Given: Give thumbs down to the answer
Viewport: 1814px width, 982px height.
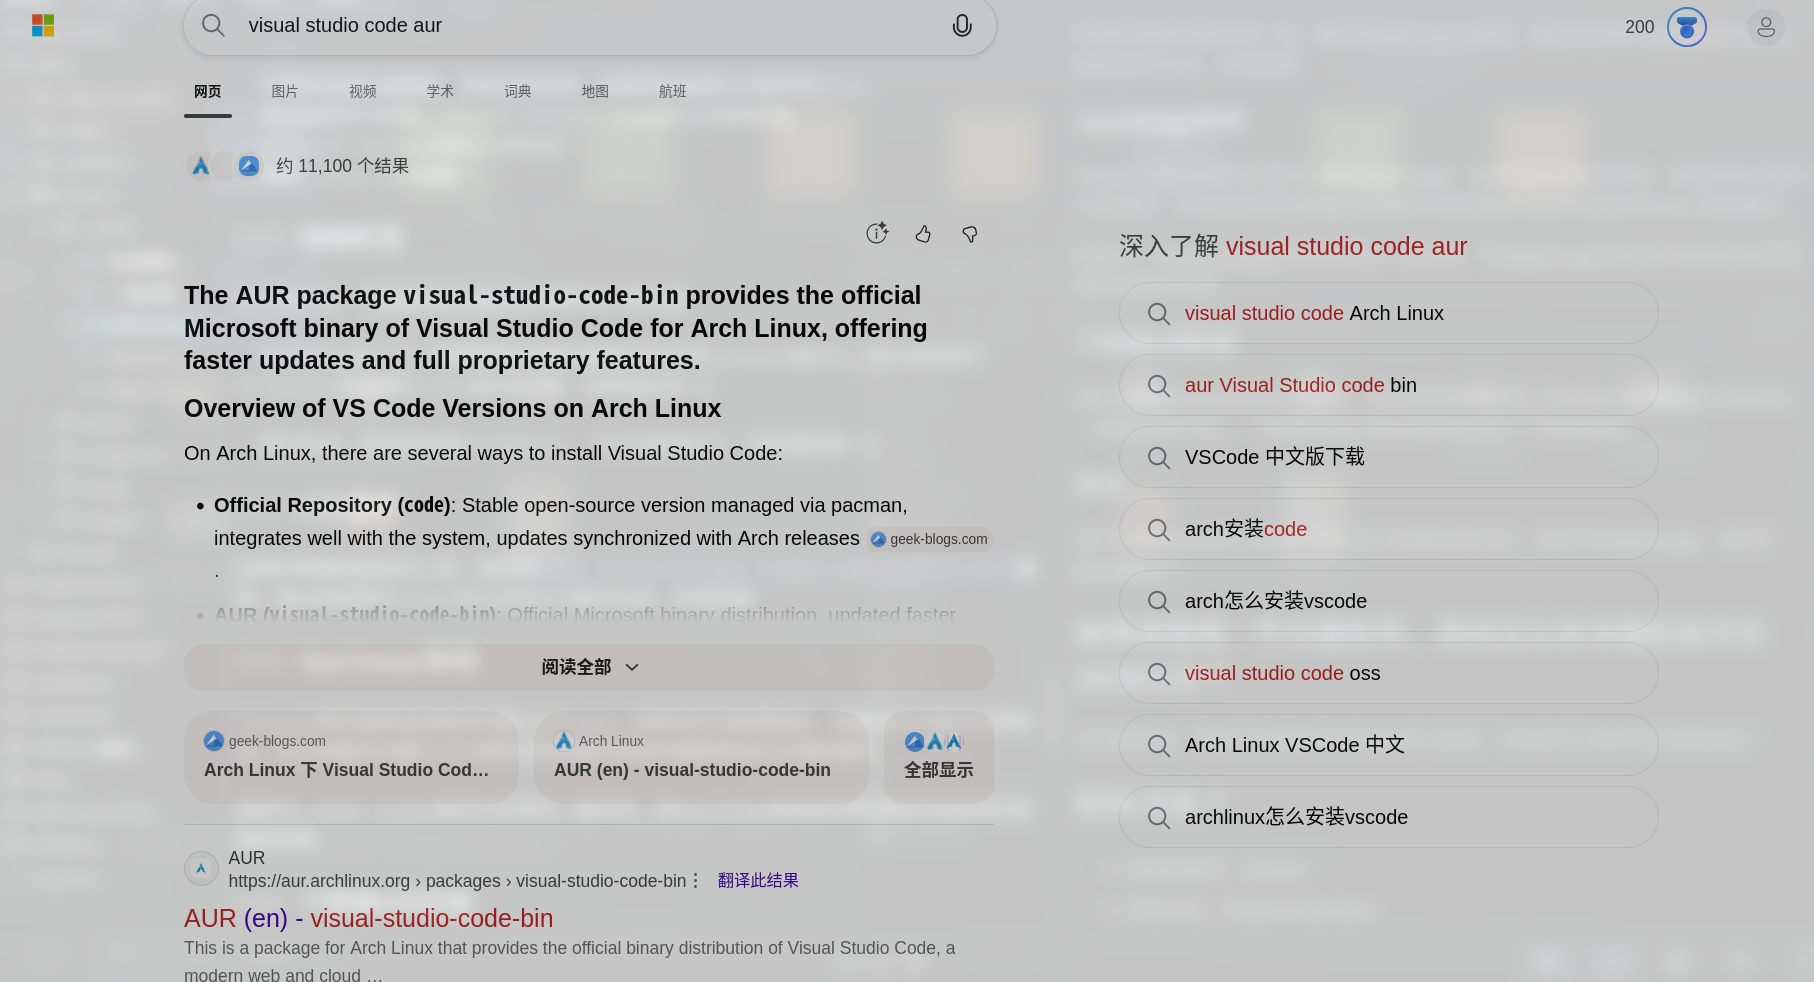Looking at the screenshot, I should click(x=970, y=234).
